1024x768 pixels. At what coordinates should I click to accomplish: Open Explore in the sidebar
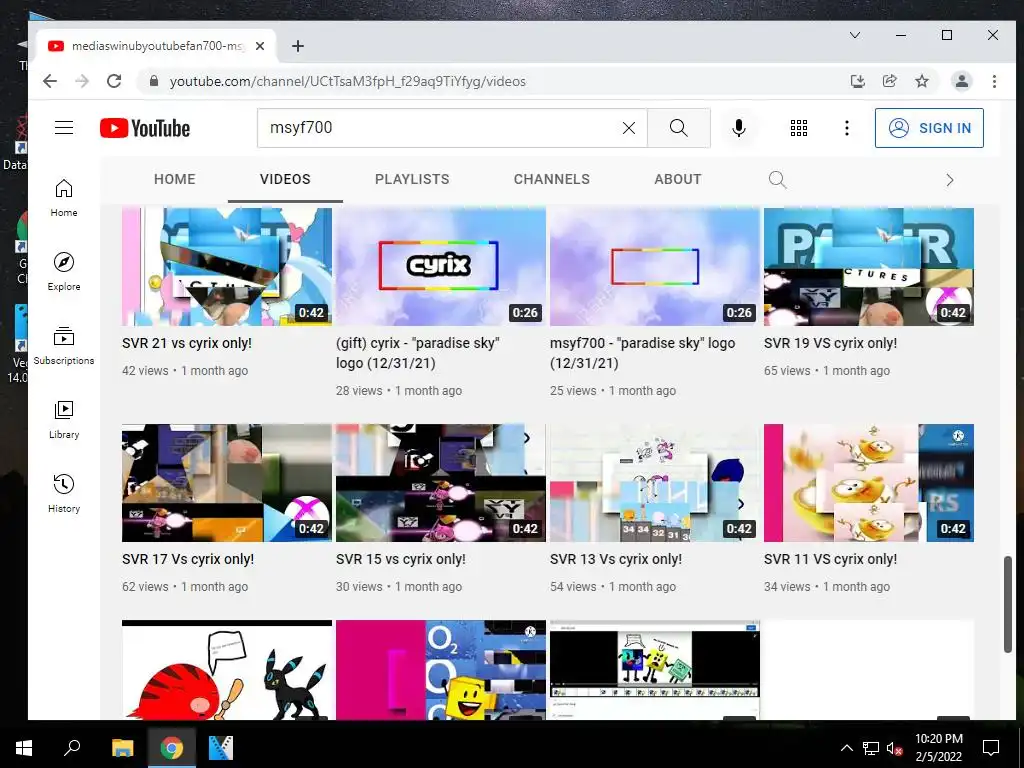(64, 272)
